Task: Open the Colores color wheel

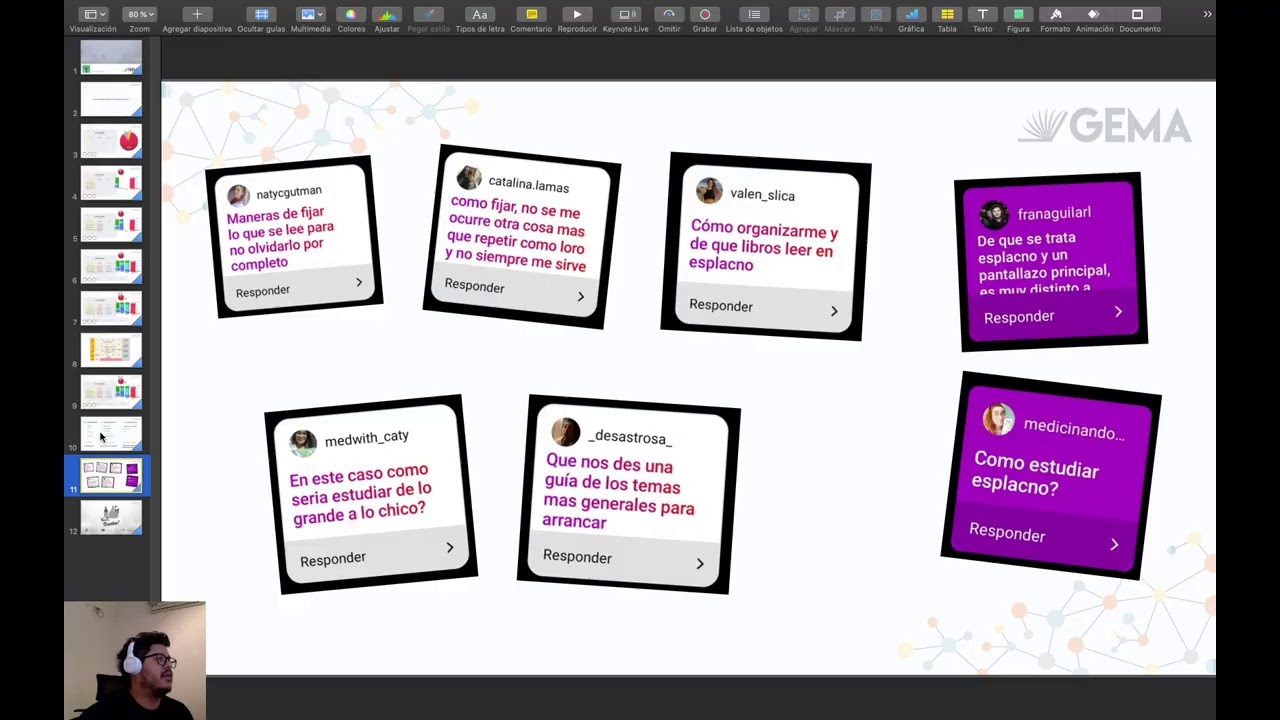Action: [351, 14]
